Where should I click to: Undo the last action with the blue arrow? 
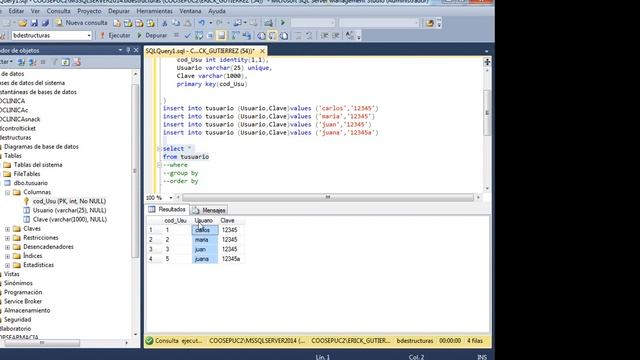[x=202, y=23]
